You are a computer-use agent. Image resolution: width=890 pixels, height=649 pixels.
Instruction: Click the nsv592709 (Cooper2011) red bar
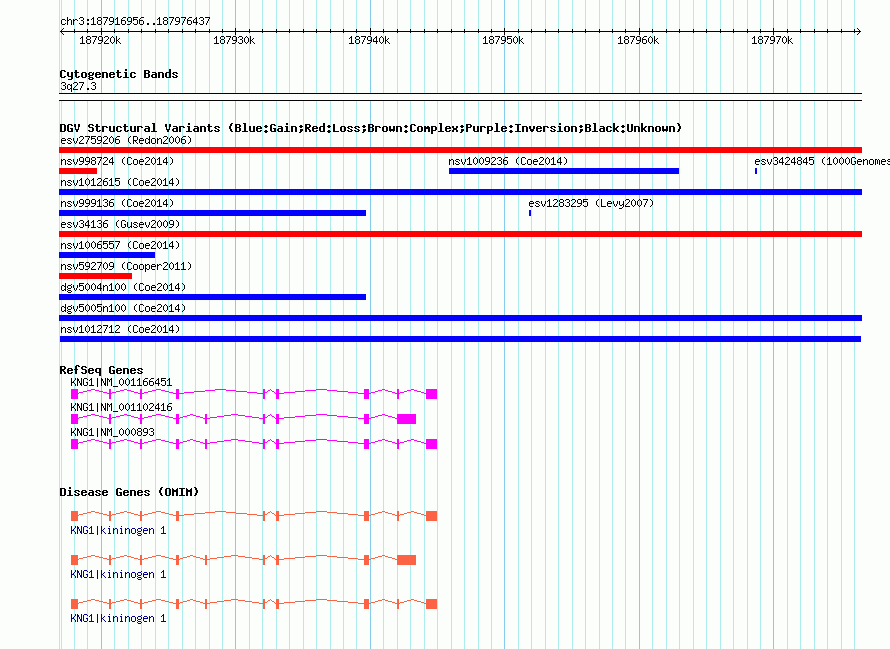(x=95, y=276)
